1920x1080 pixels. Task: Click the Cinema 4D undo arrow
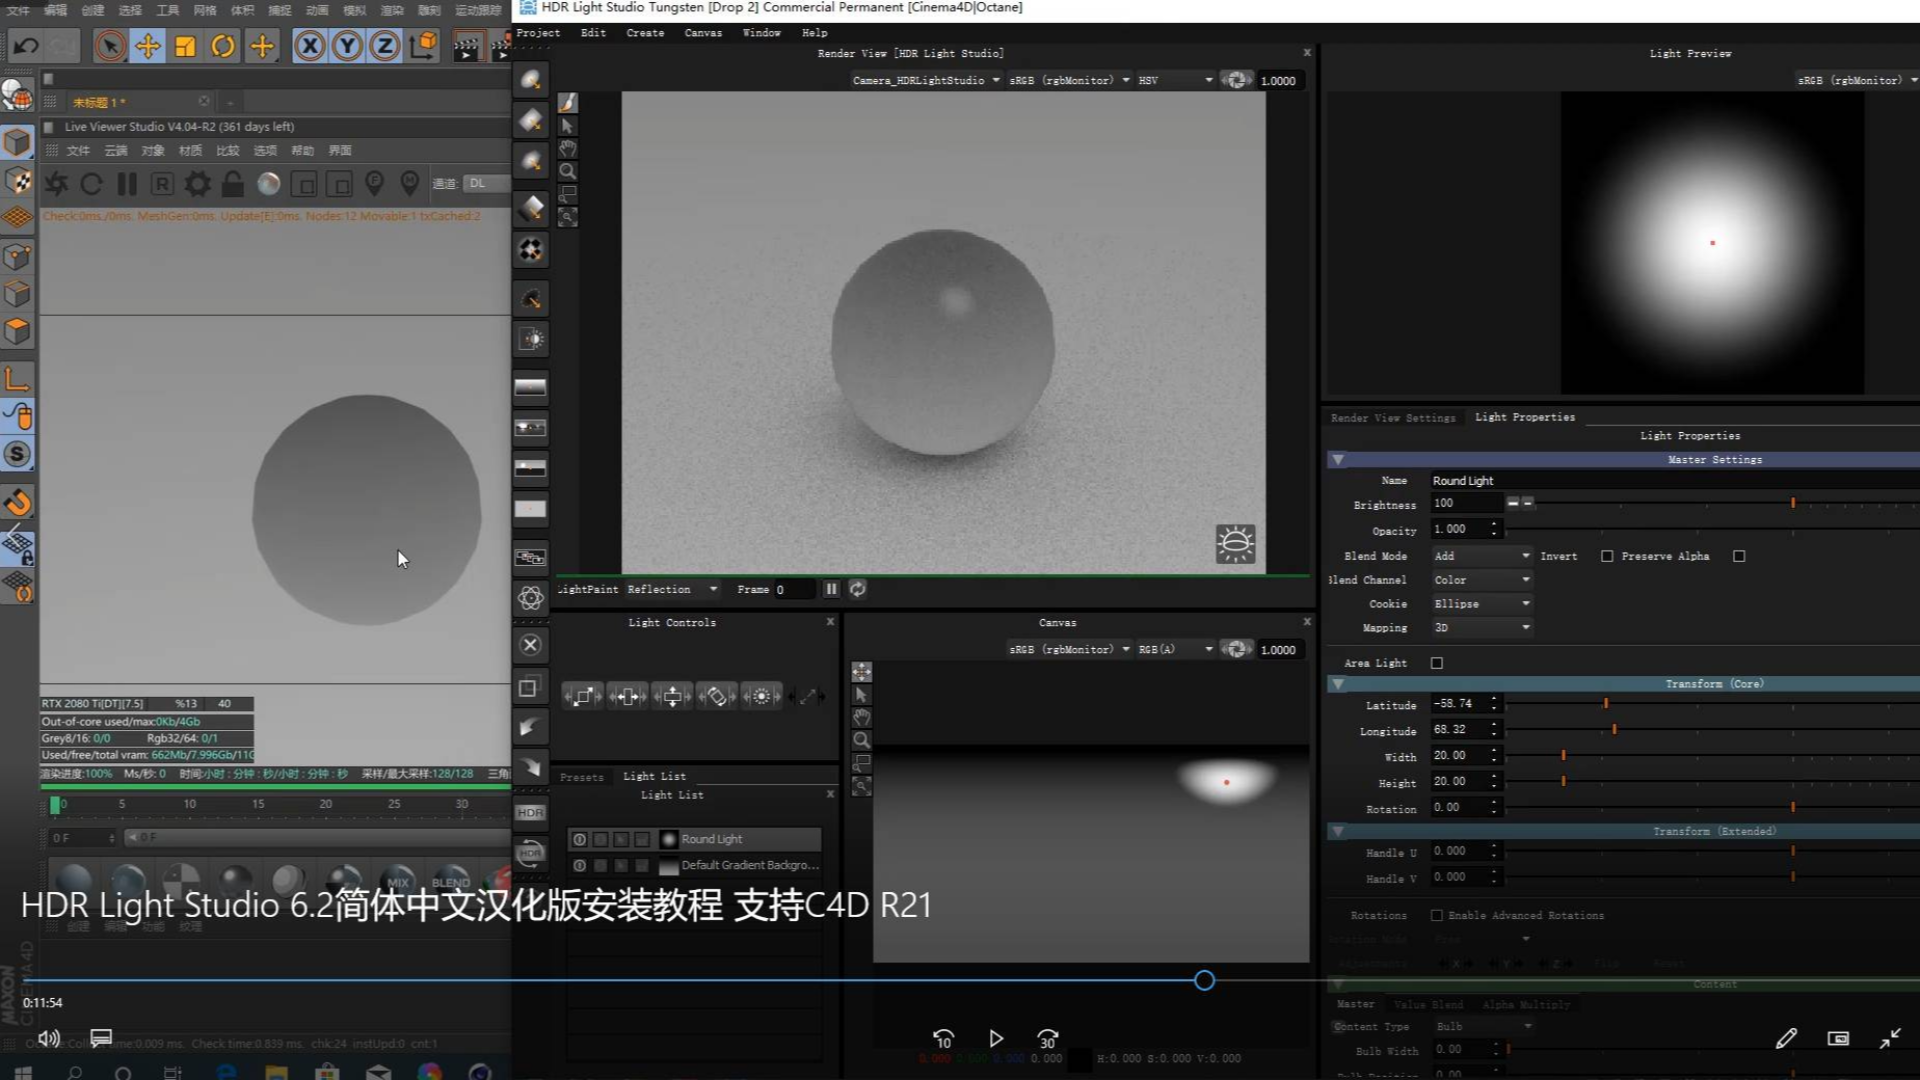[x=26, y=46]
